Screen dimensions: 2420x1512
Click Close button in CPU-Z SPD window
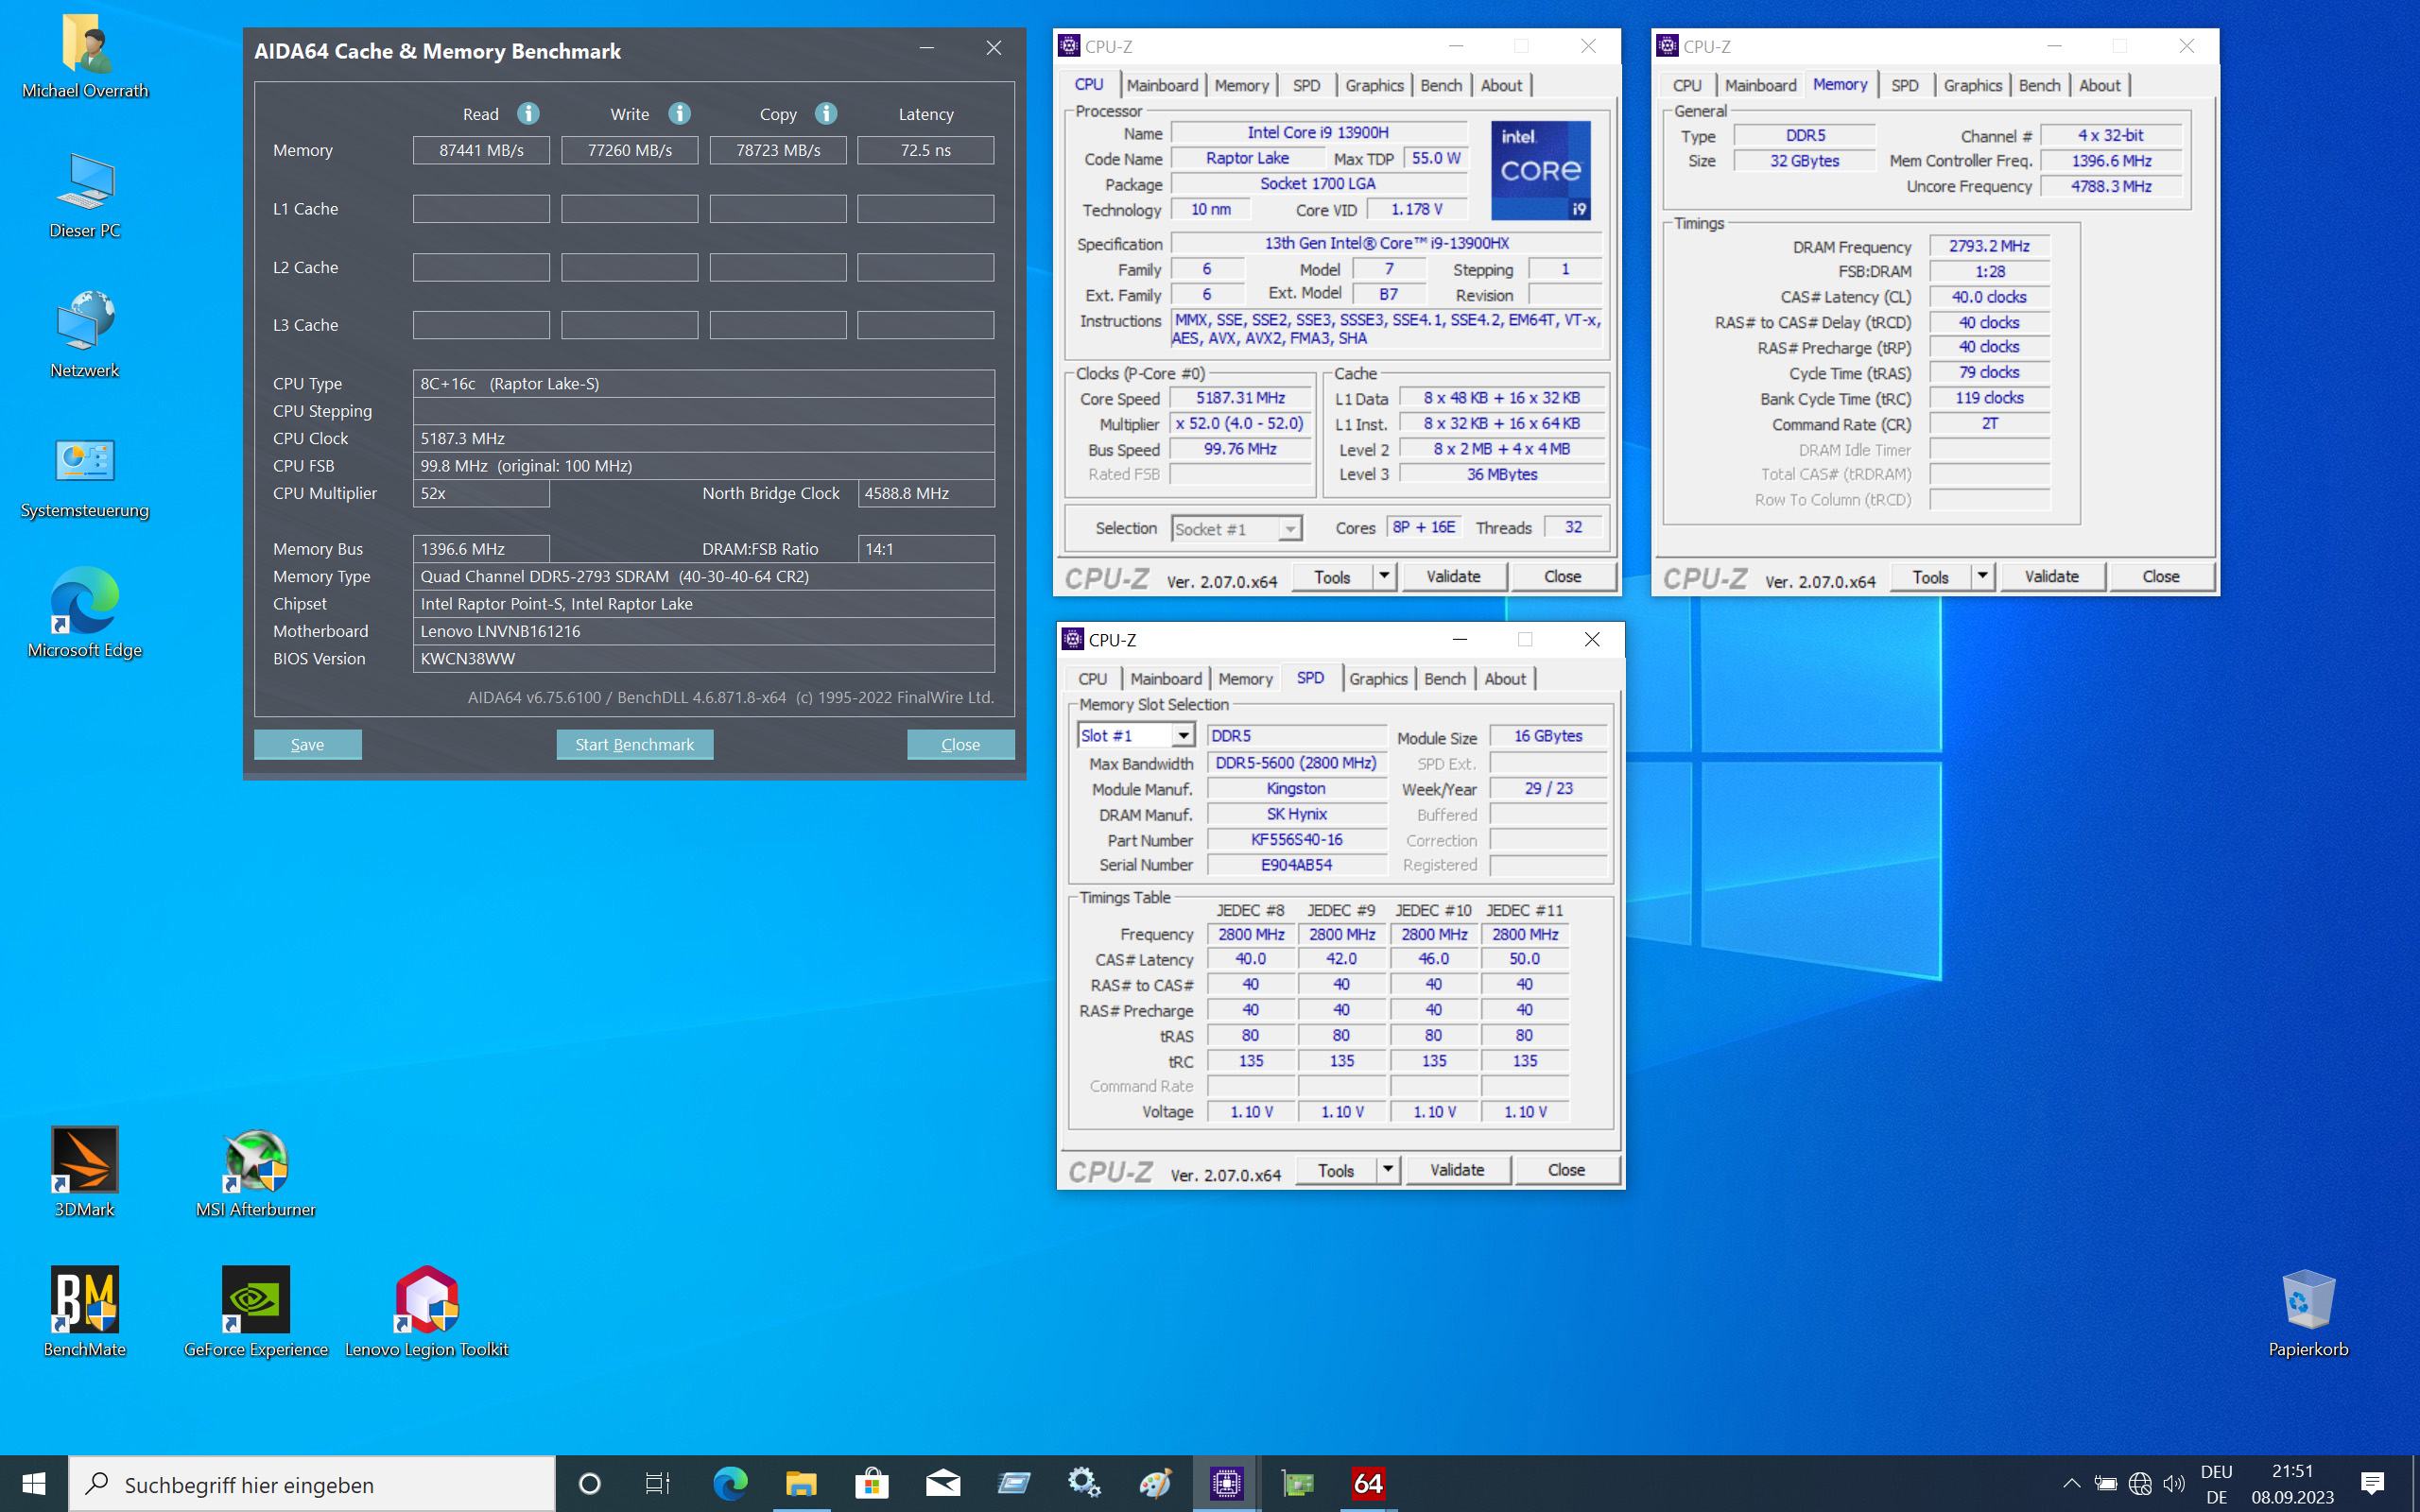tap(1566, 1170)
